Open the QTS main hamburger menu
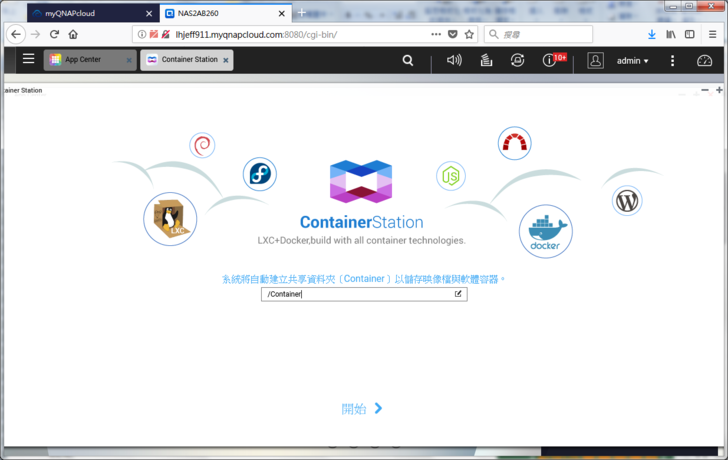728x460 pixels. (28, 59)
